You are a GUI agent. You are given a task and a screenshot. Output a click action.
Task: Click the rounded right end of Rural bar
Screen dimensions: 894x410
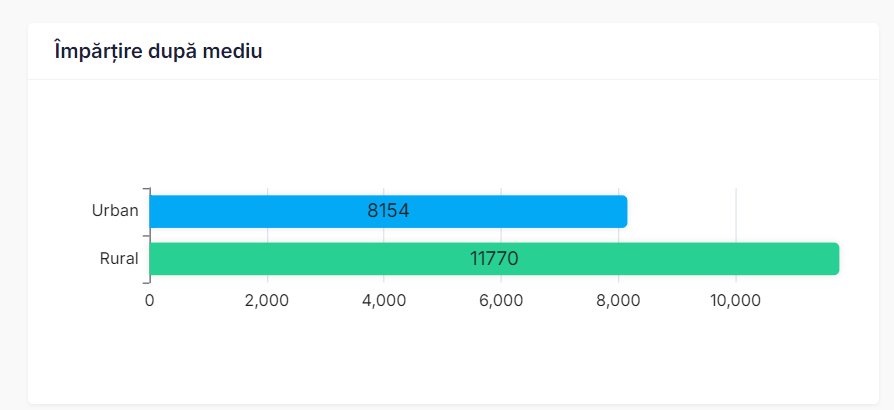point(835,259)
